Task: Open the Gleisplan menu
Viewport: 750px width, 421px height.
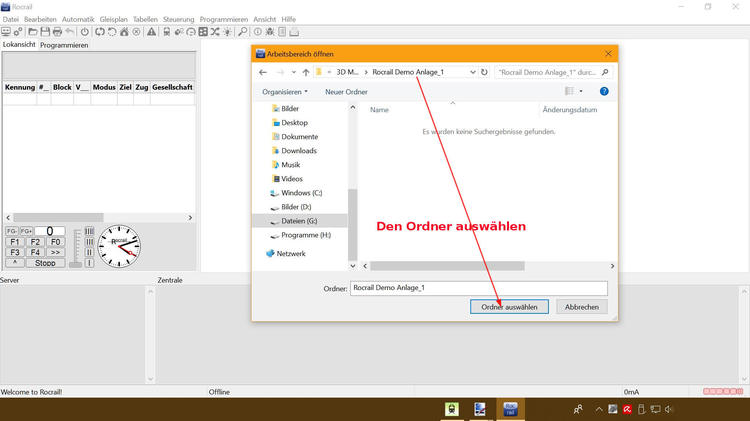Action: 113,19
